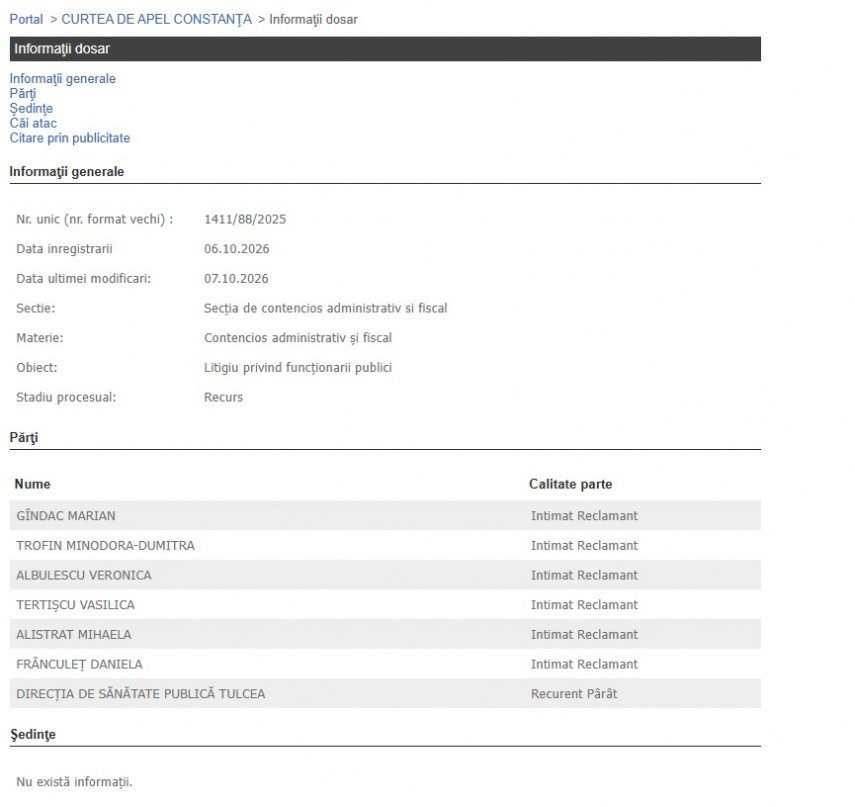Screen dimensions: 855x807
Task: Click the Data ultimei modificari label
Action: coord(83,278)
